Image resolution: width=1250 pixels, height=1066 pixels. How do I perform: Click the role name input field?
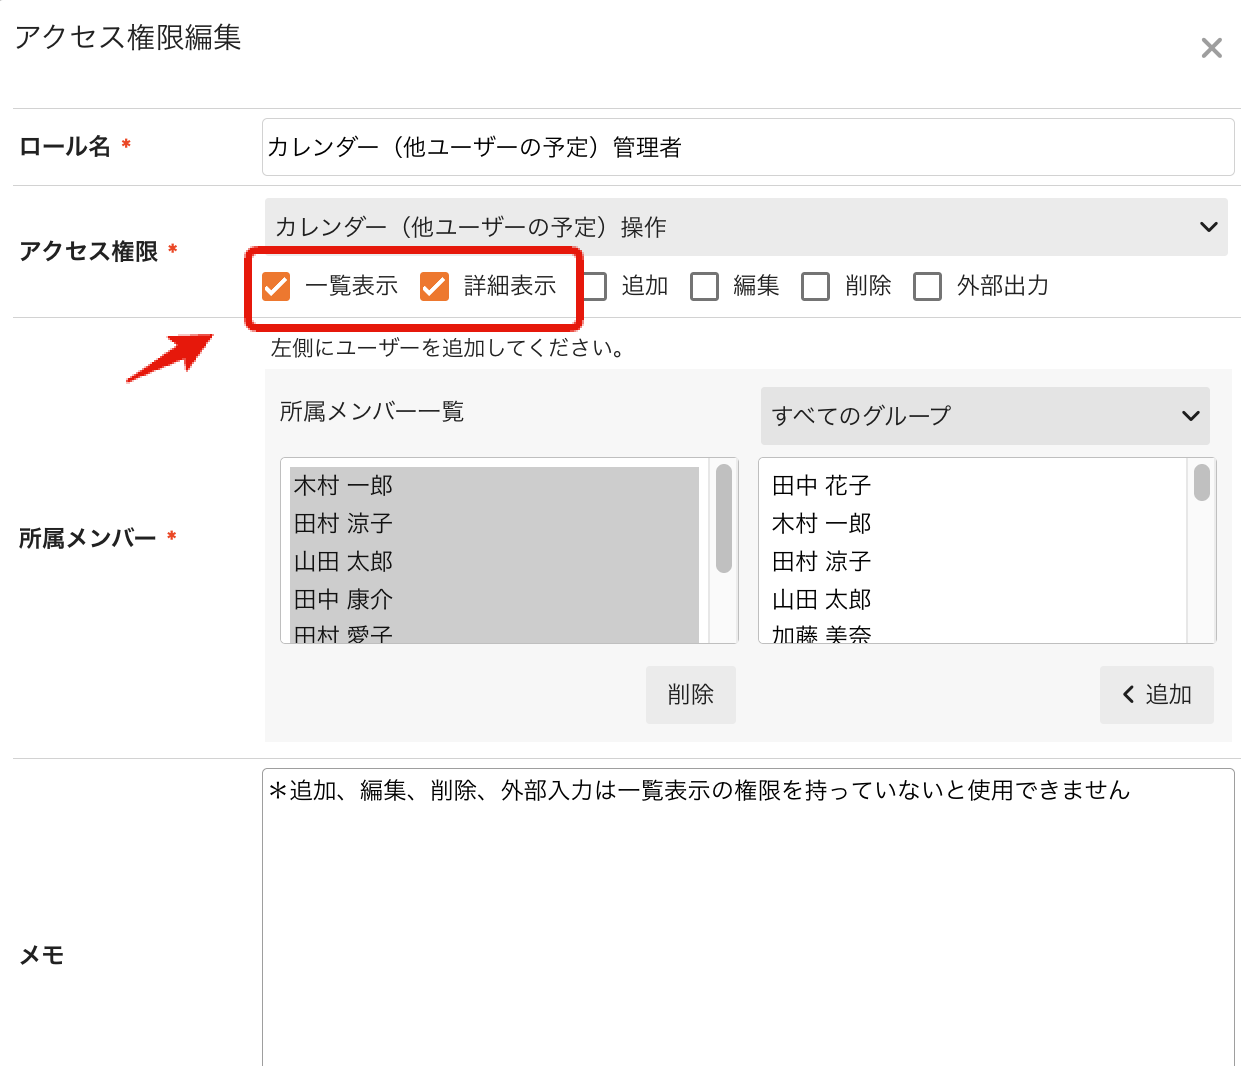point(747,148)
